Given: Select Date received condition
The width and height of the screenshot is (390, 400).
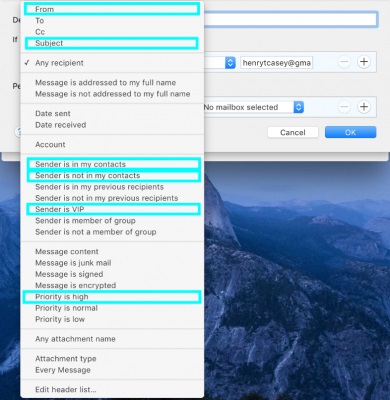Looking at the screenshot, I should pos(112,125).
